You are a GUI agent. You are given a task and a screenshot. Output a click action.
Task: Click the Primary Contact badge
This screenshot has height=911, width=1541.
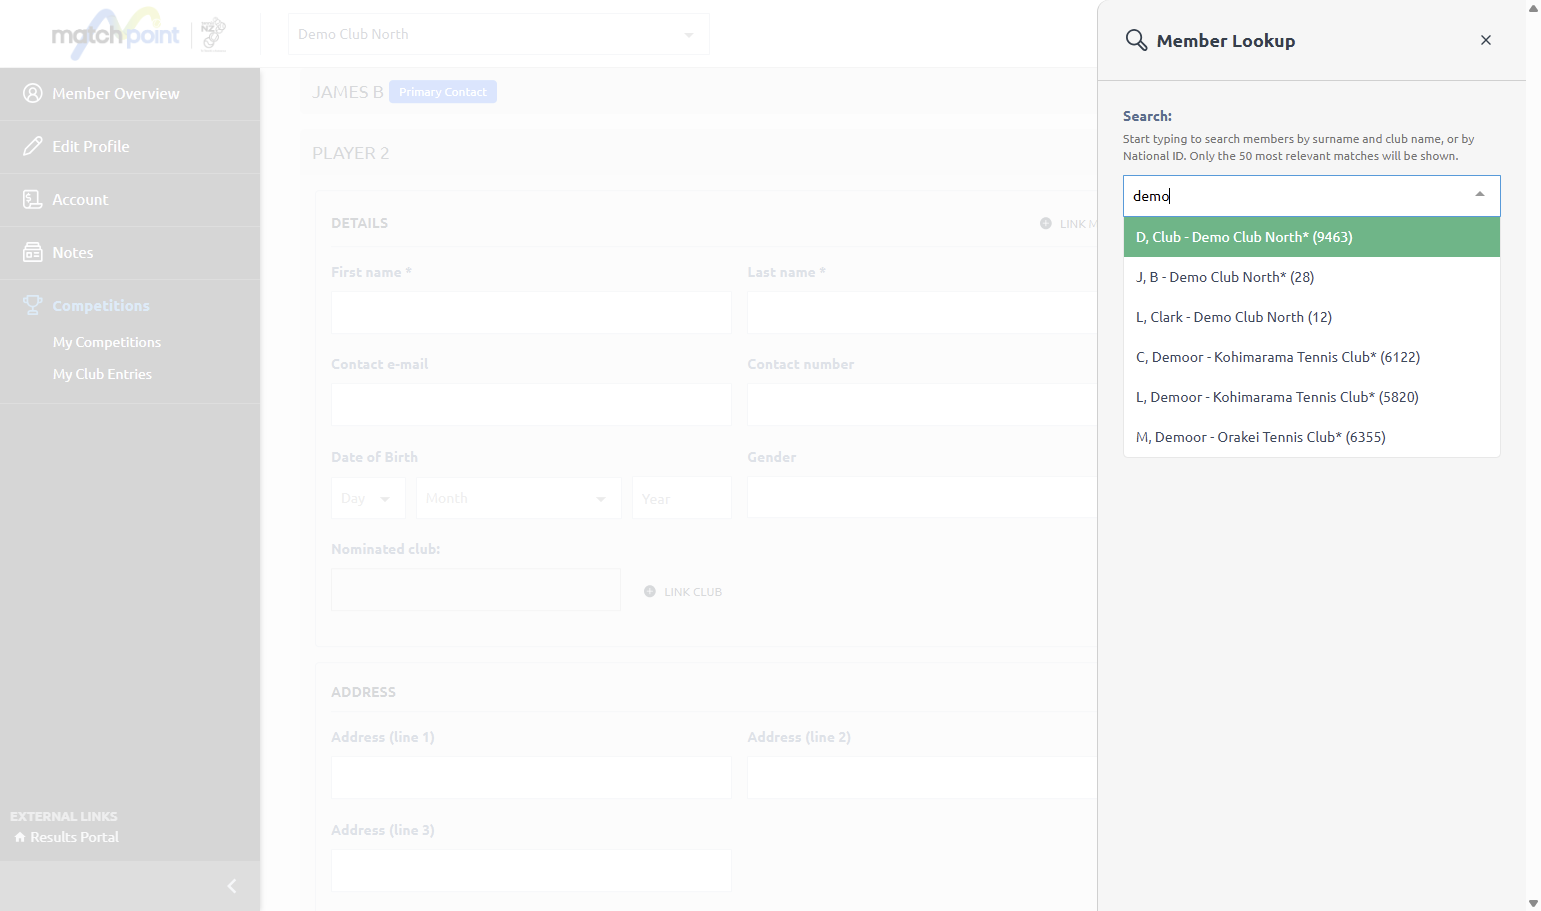443,92
